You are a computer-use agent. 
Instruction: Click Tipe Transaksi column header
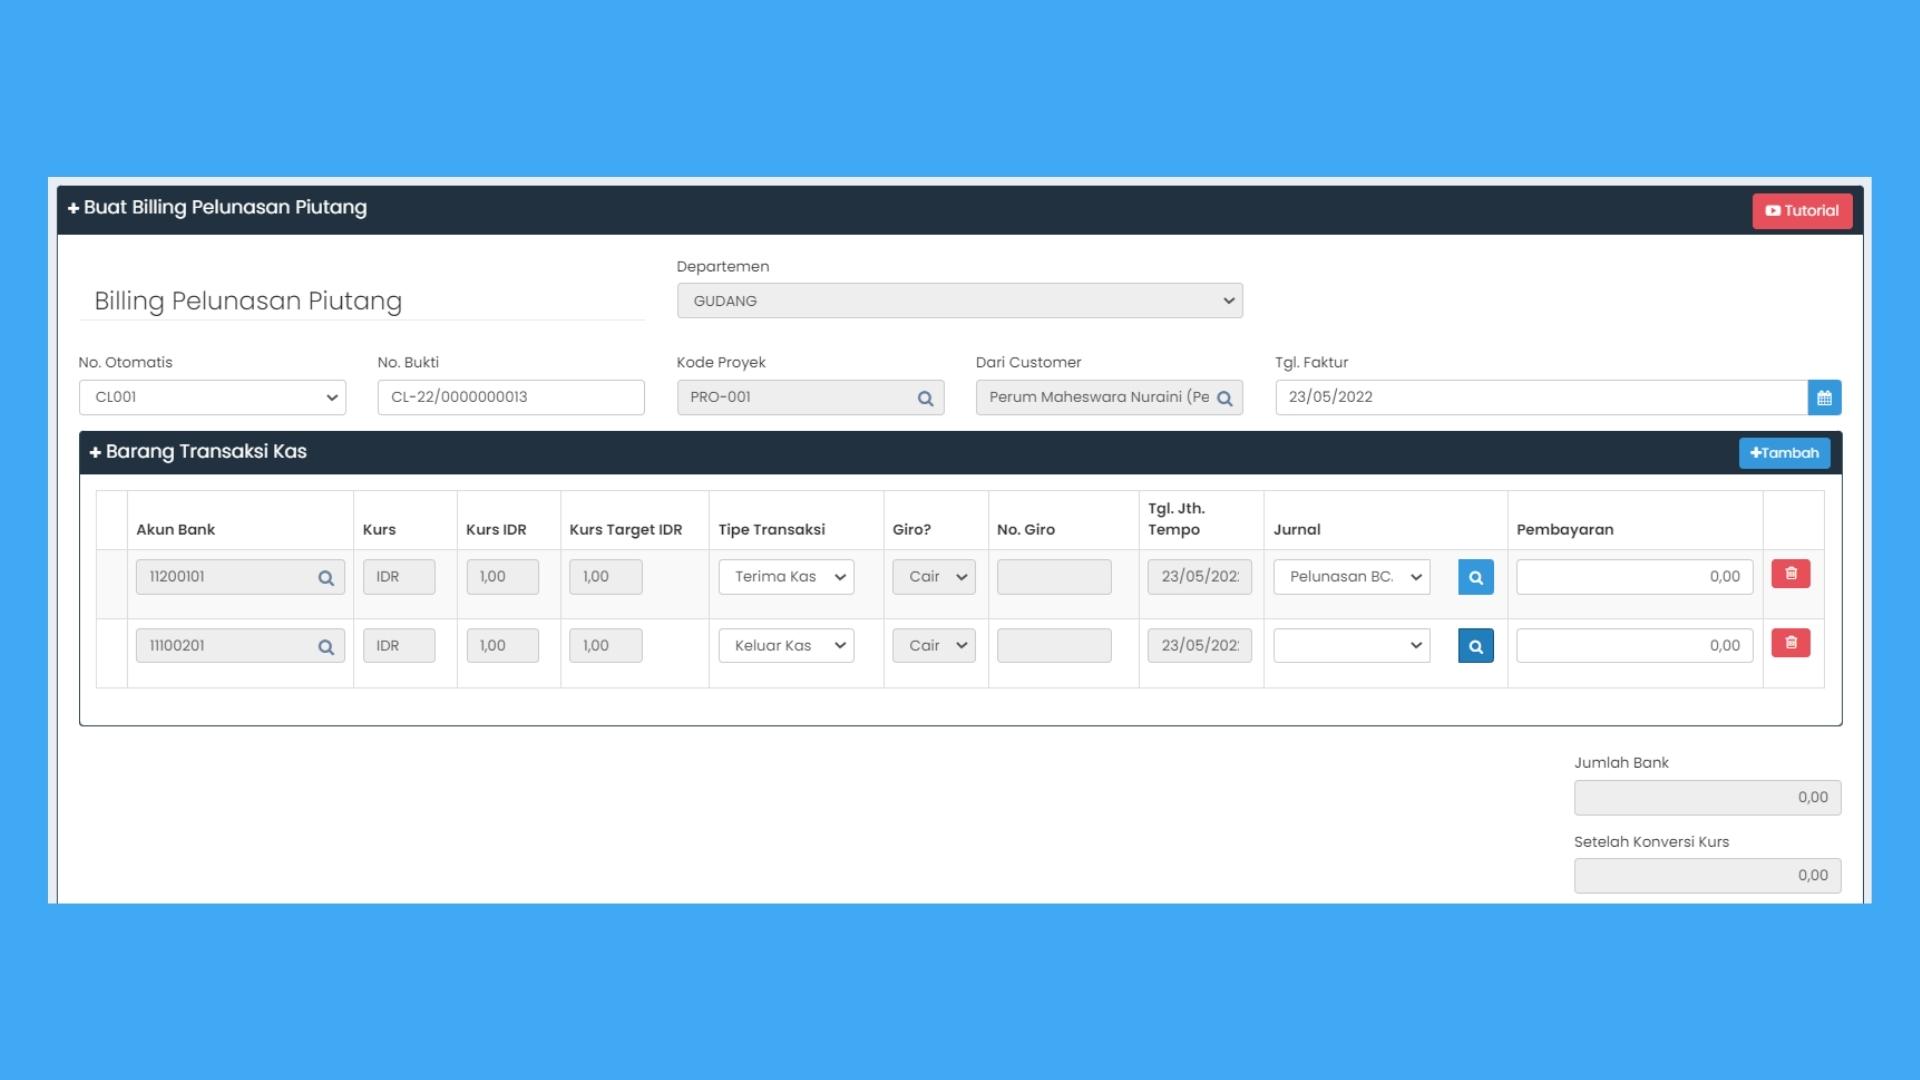pos(772,530)
